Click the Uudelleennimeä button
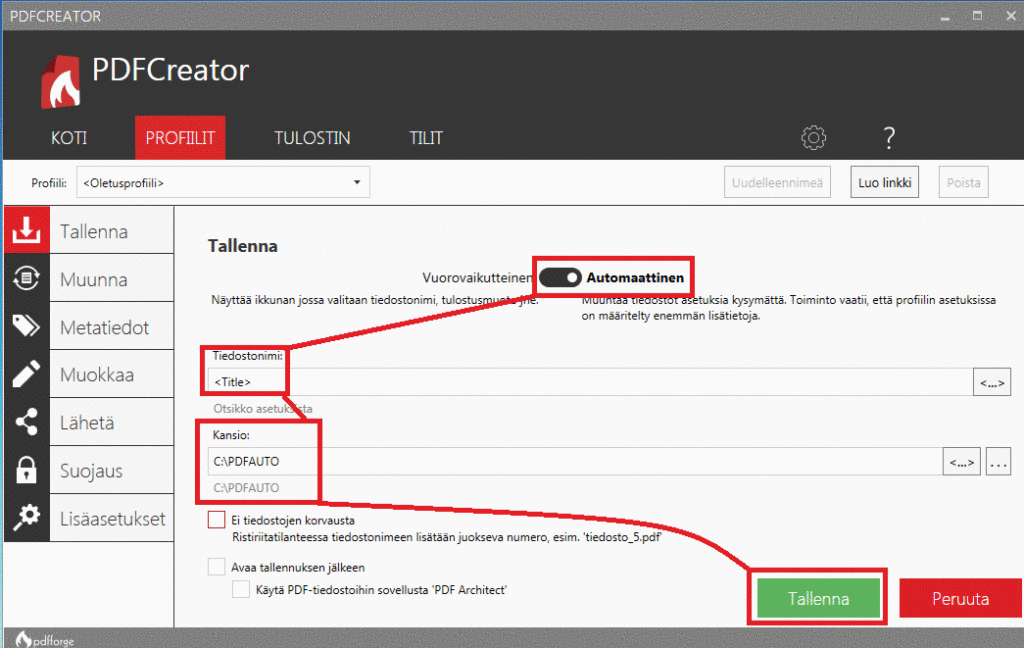Viewport: 1024px width, 648px height. pos(777,182)
